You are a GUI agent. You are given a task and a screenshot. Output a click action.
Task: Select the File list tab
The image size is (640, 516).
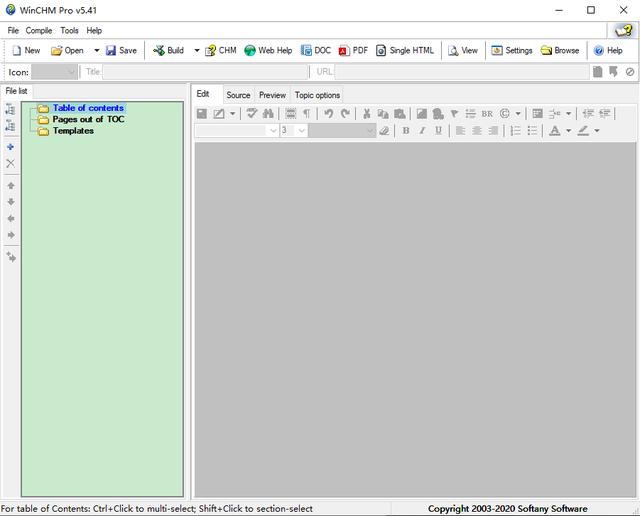click(x=16, y=91)
